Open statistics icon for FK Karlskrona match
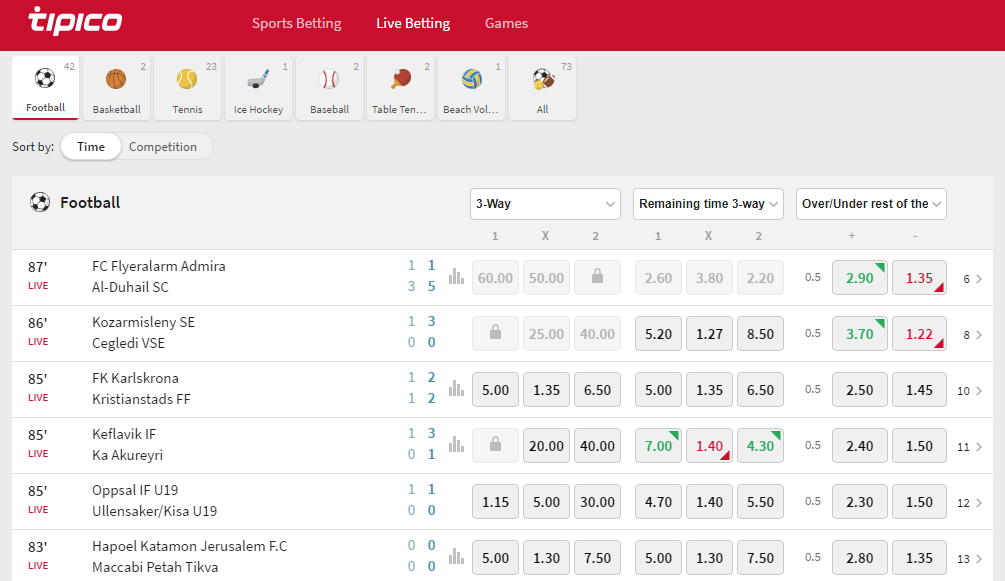 456,389
